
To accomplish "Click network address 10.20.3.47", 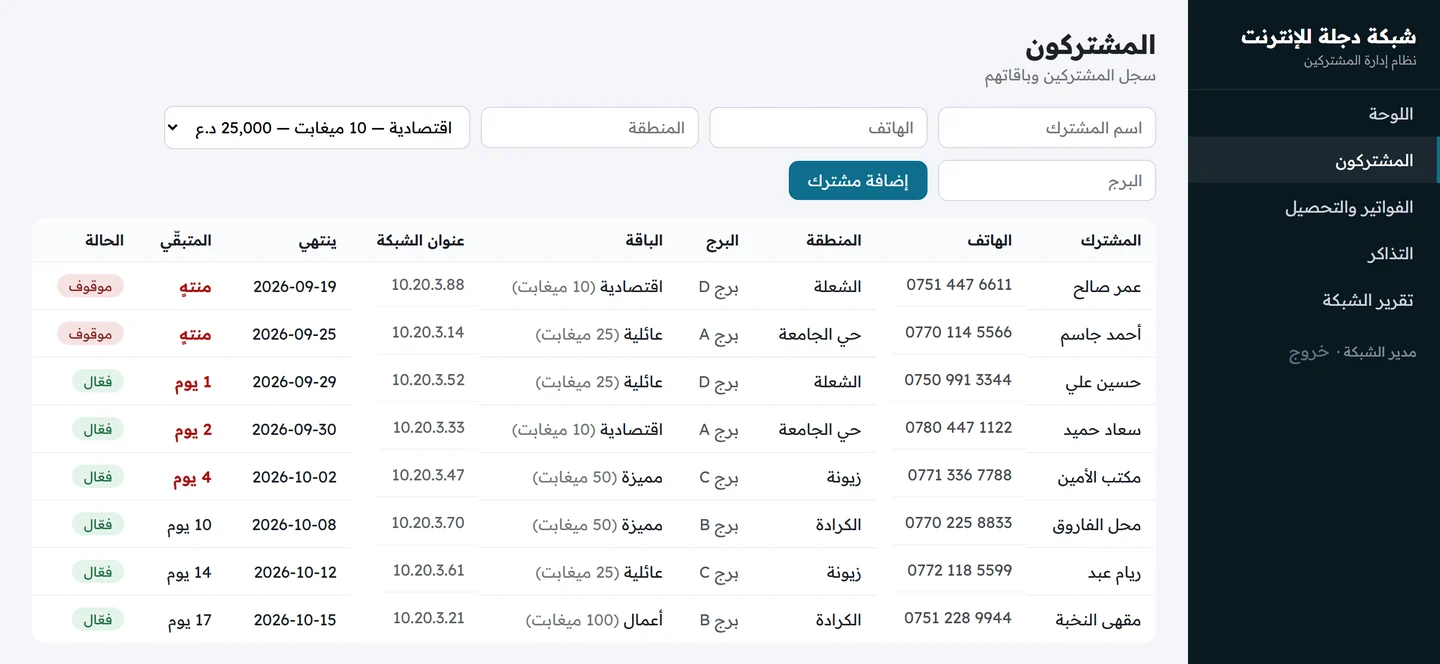I will 428,475.
